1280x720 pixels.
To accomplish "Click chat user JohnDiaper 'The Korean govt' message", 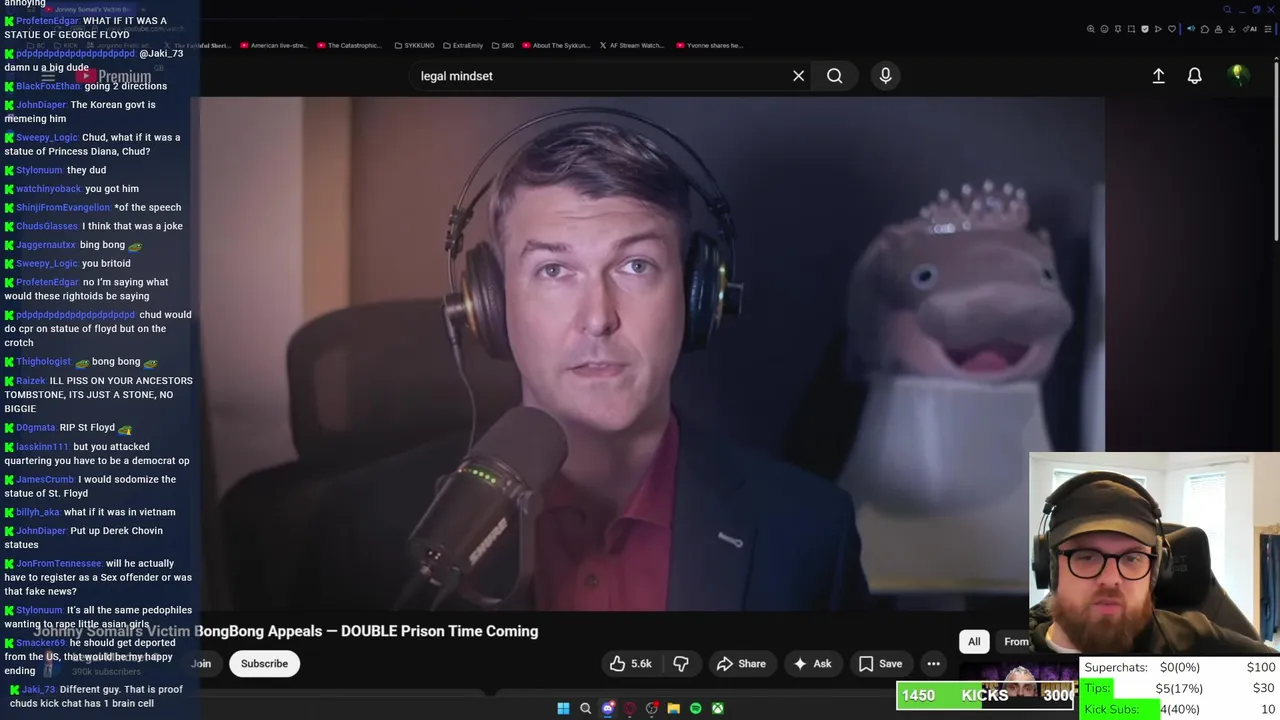I will [x=80, y=111].
